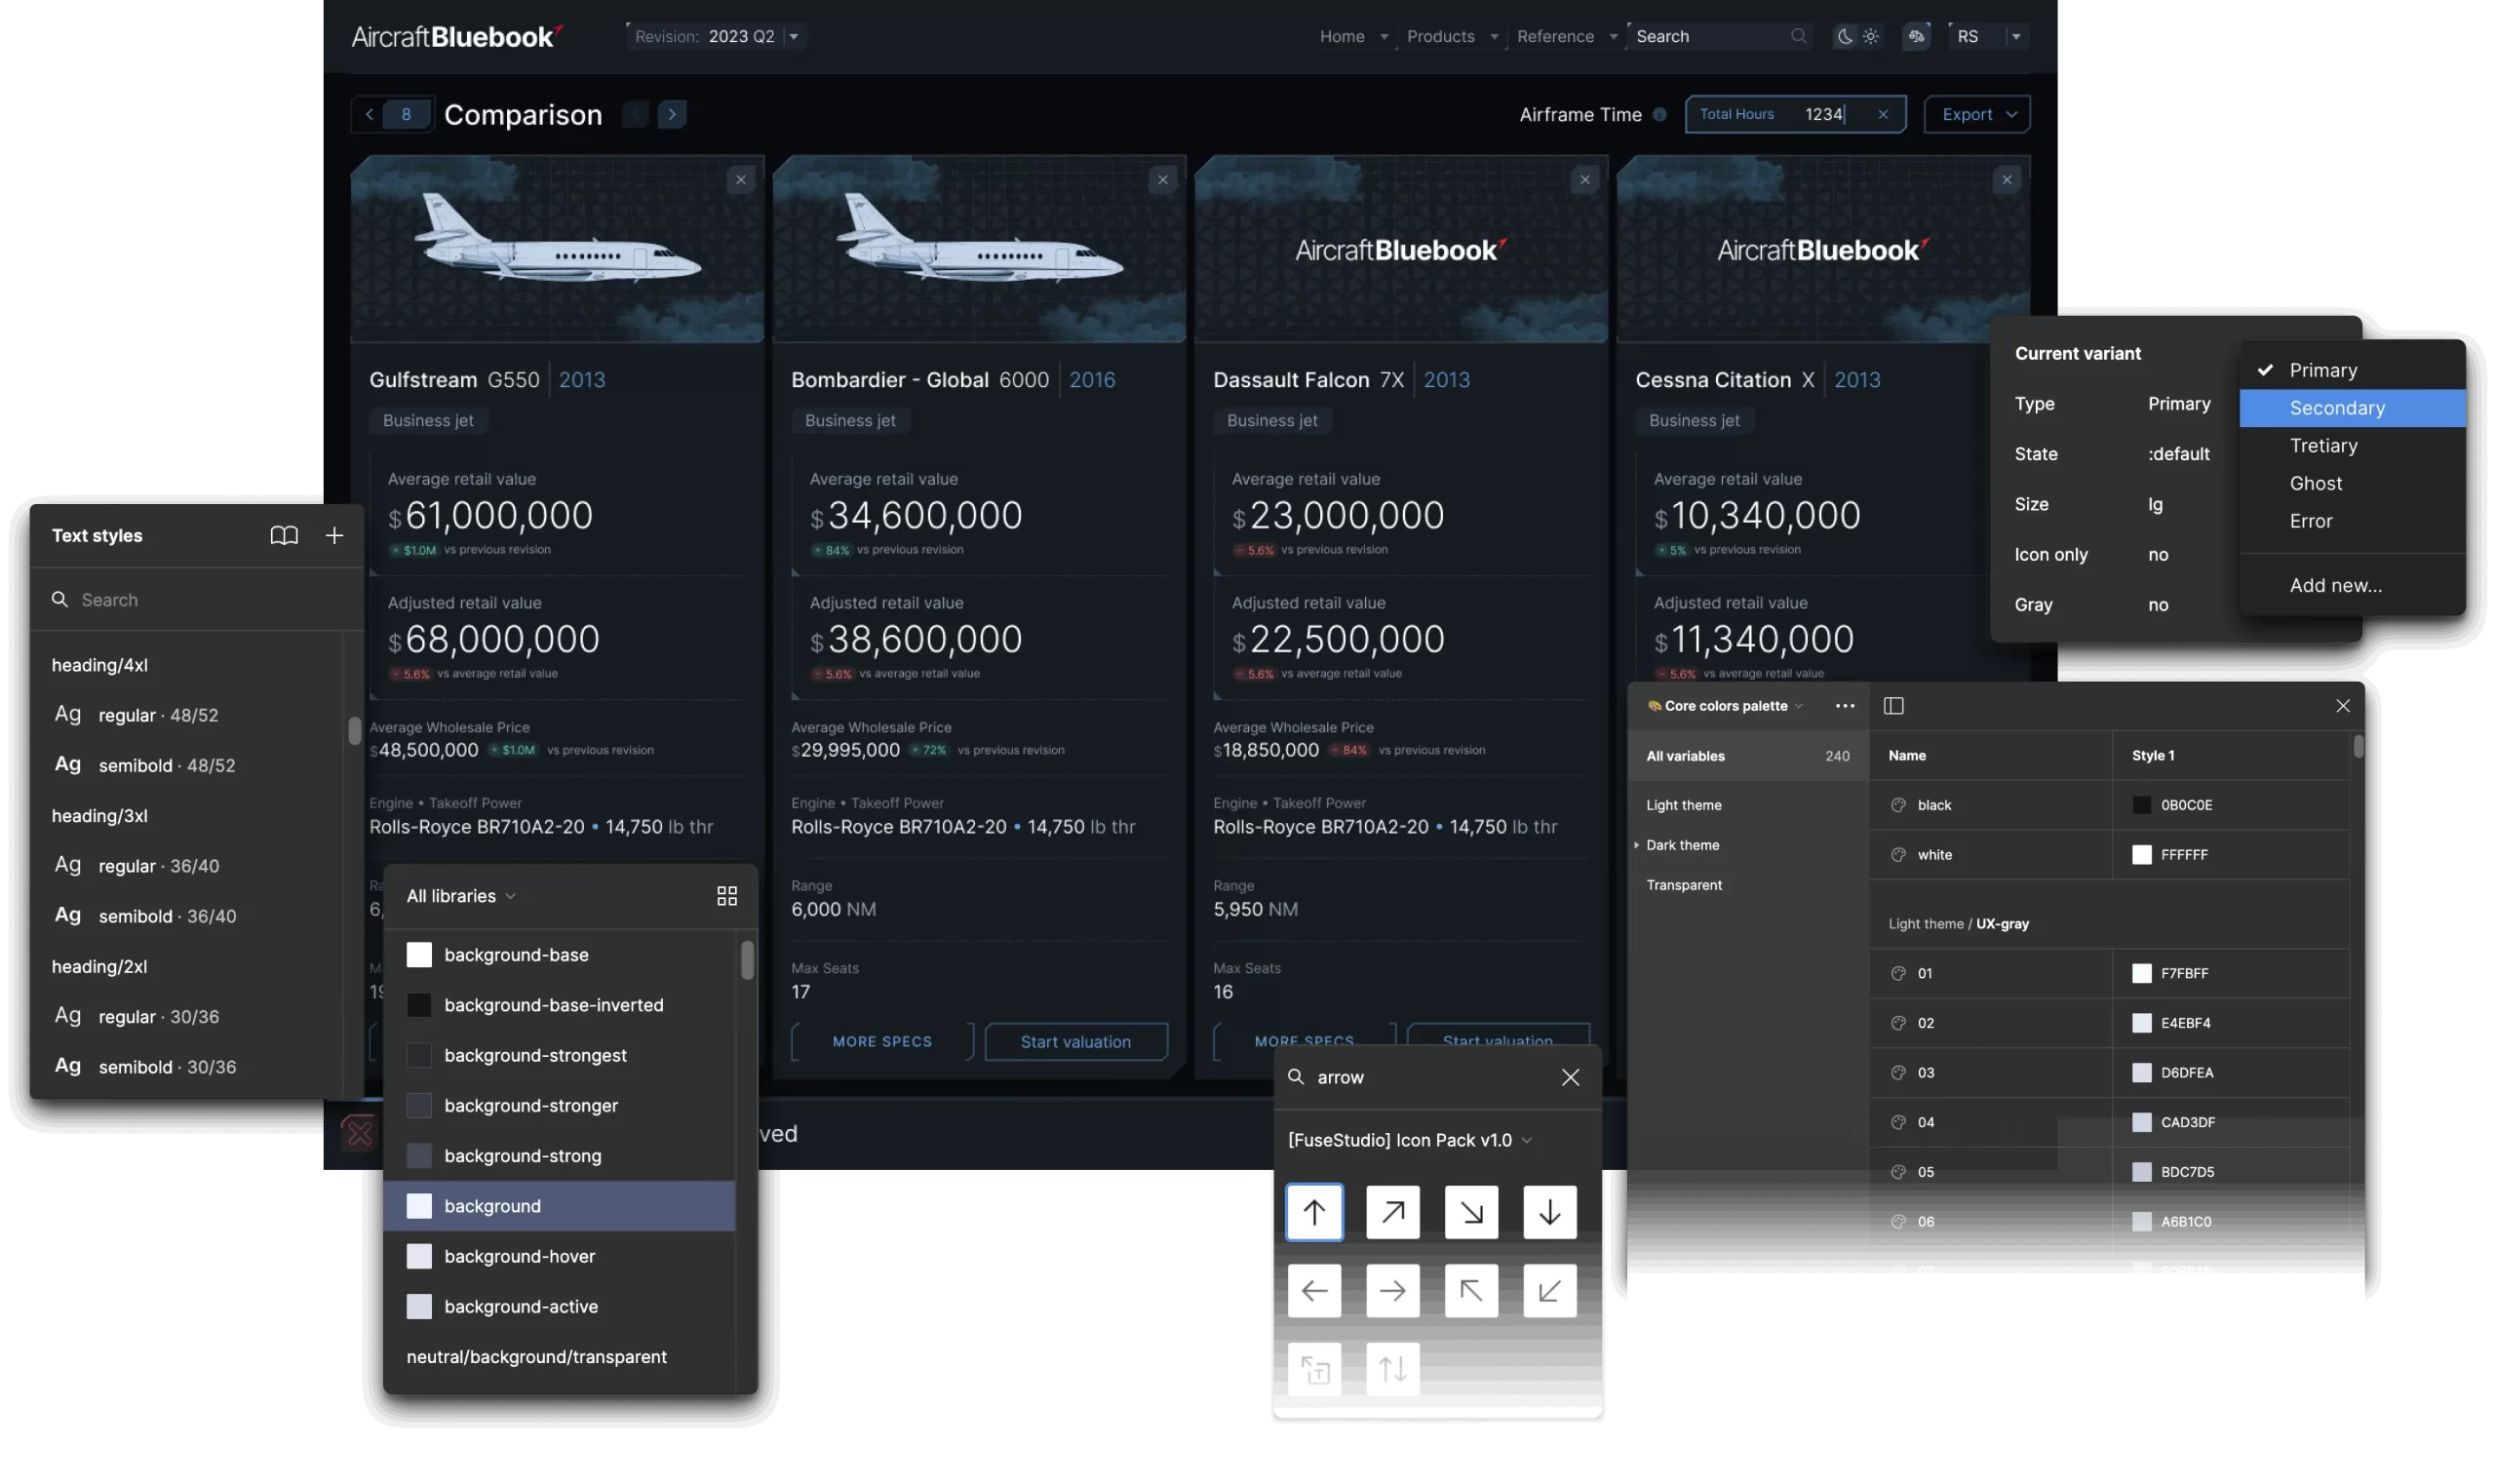Open the text styles library book icon
2496x1484 pixels.
coord(284,536)
